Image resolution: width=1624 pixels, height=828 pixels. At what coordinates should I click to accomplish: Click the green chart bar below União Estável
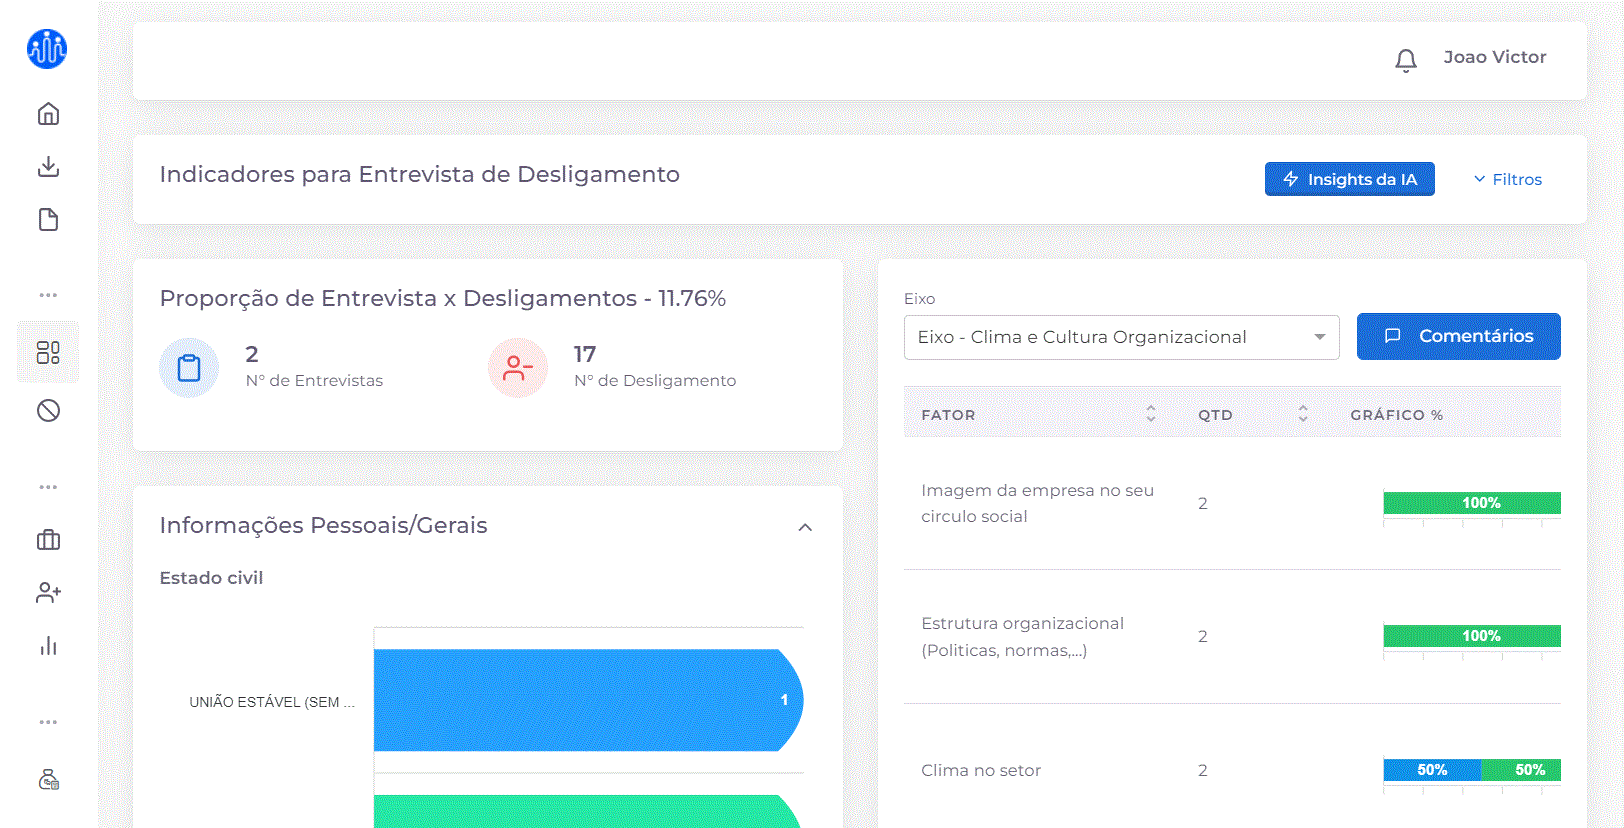tap(588, 811)
